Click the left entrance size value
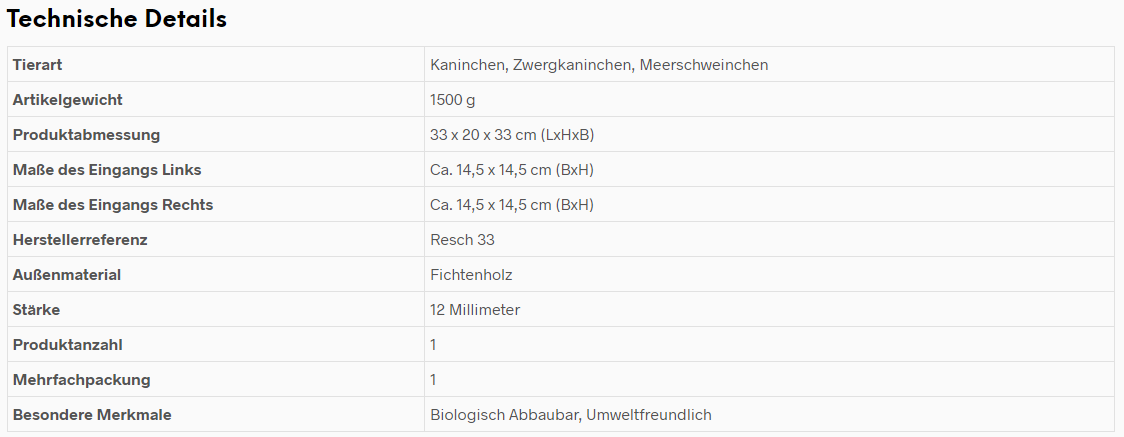Viewport: 1124px width, 437px height. [512, 170]
